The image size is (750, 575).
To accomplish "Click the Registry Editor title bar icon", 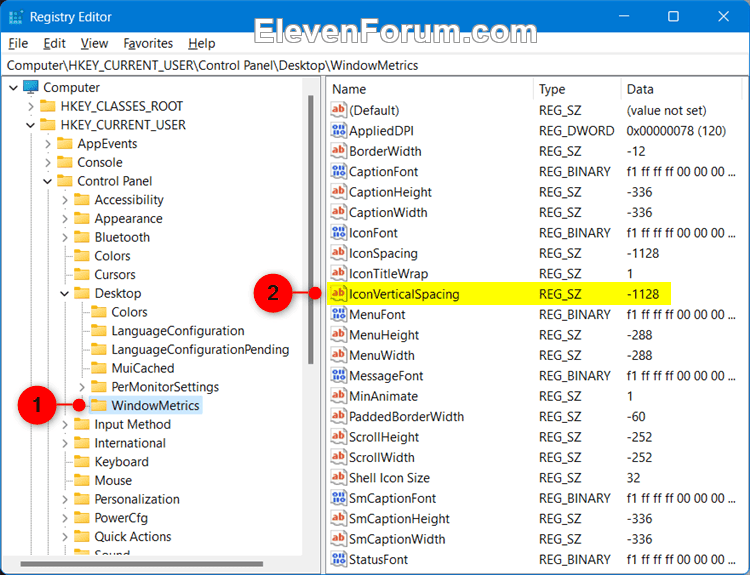I will (16, 17).
